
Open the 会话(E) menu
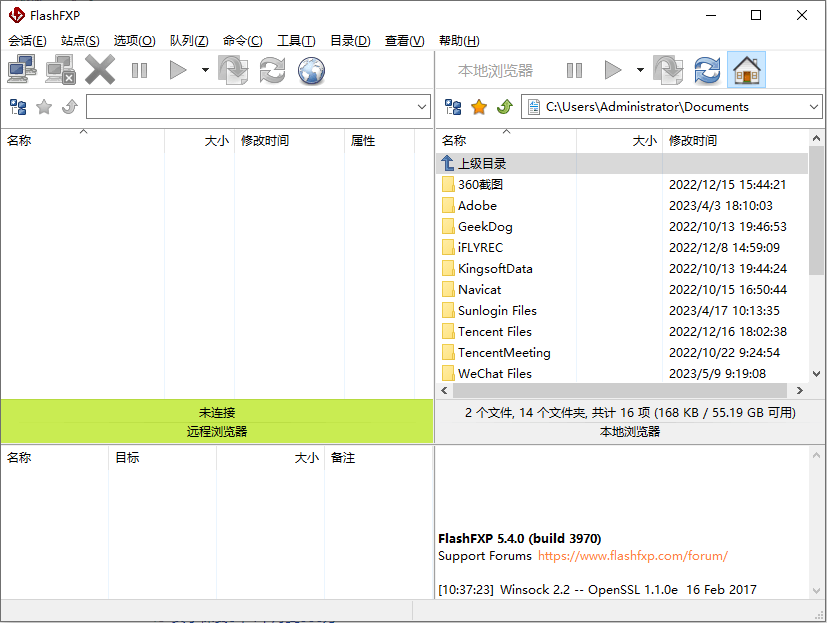[27, 41]
